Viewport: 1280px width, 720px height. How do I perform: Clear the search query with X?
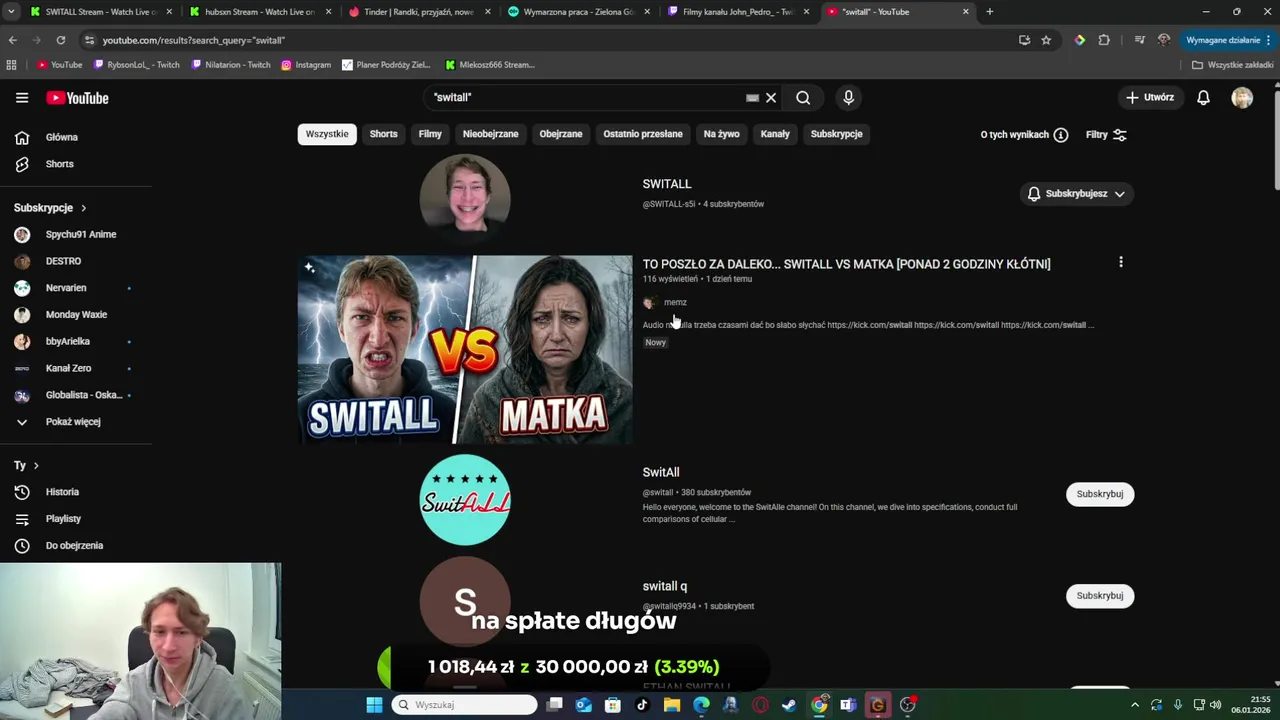pyautogui.click(x=771, y=98)
